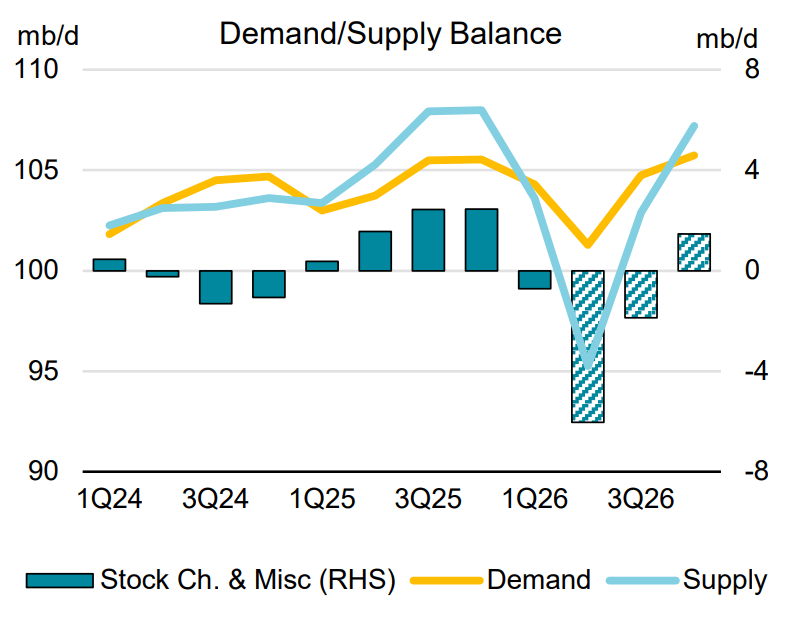
Task: Select the Stock Ch. & Misc legend swatch
Action: tap(60, 581)
